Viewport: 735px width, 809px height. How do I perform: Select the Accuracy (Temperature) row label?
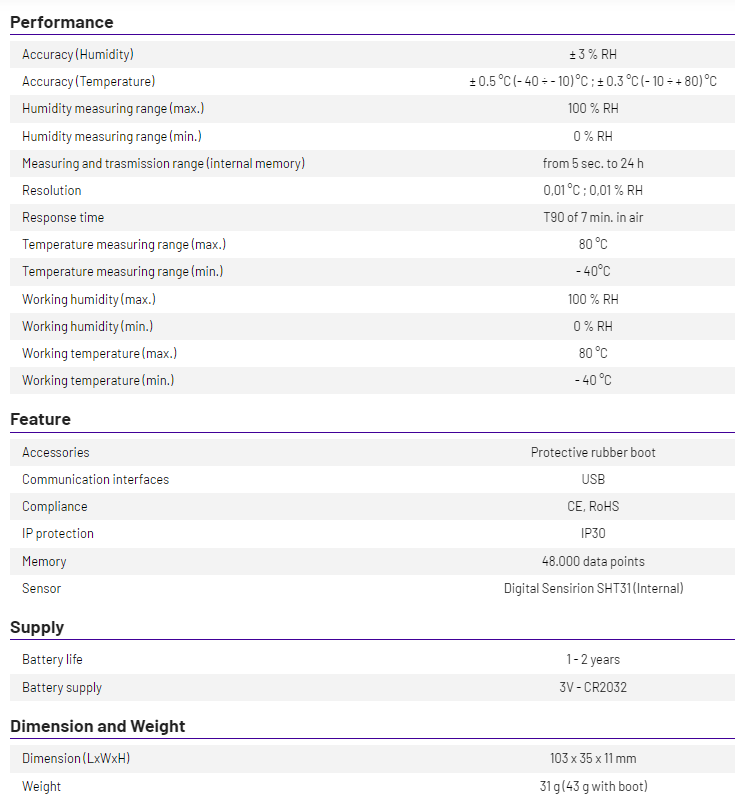pyautogui.click(x=89, y=82)
